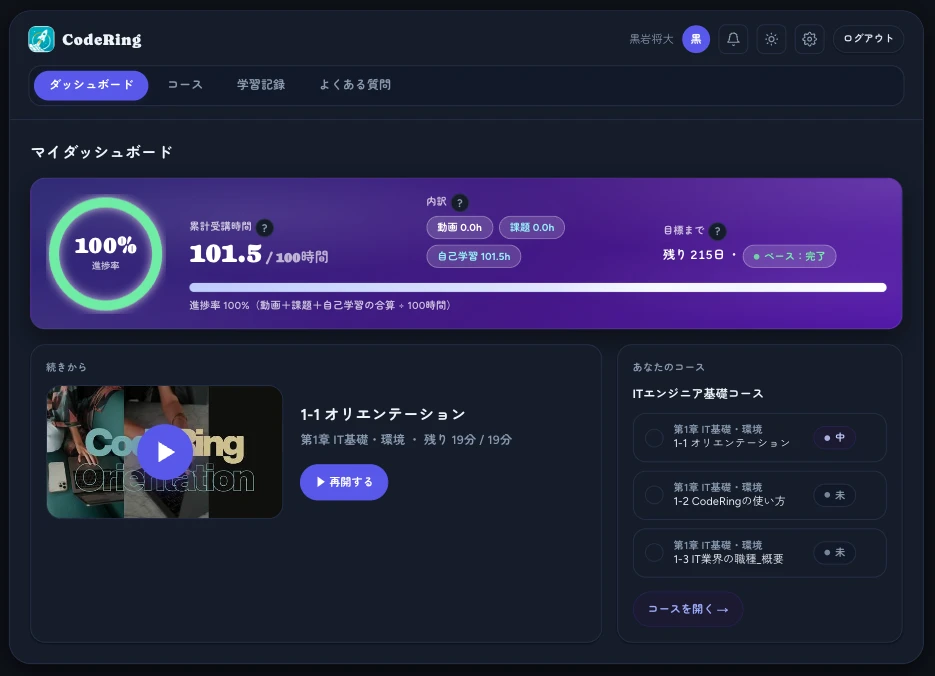Click the horizontal progress bar
The height and width of the screenshot is (676, 935).
coord(538,287)
